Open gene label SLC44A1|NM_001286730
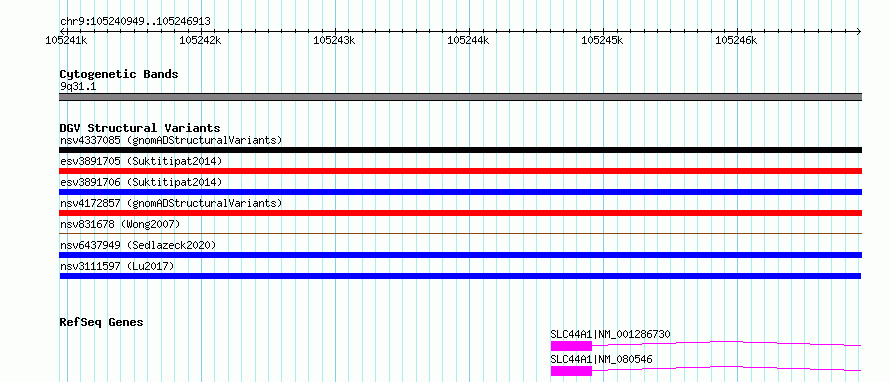The width and height of the screenshot is (890, 382). [610, 334]
